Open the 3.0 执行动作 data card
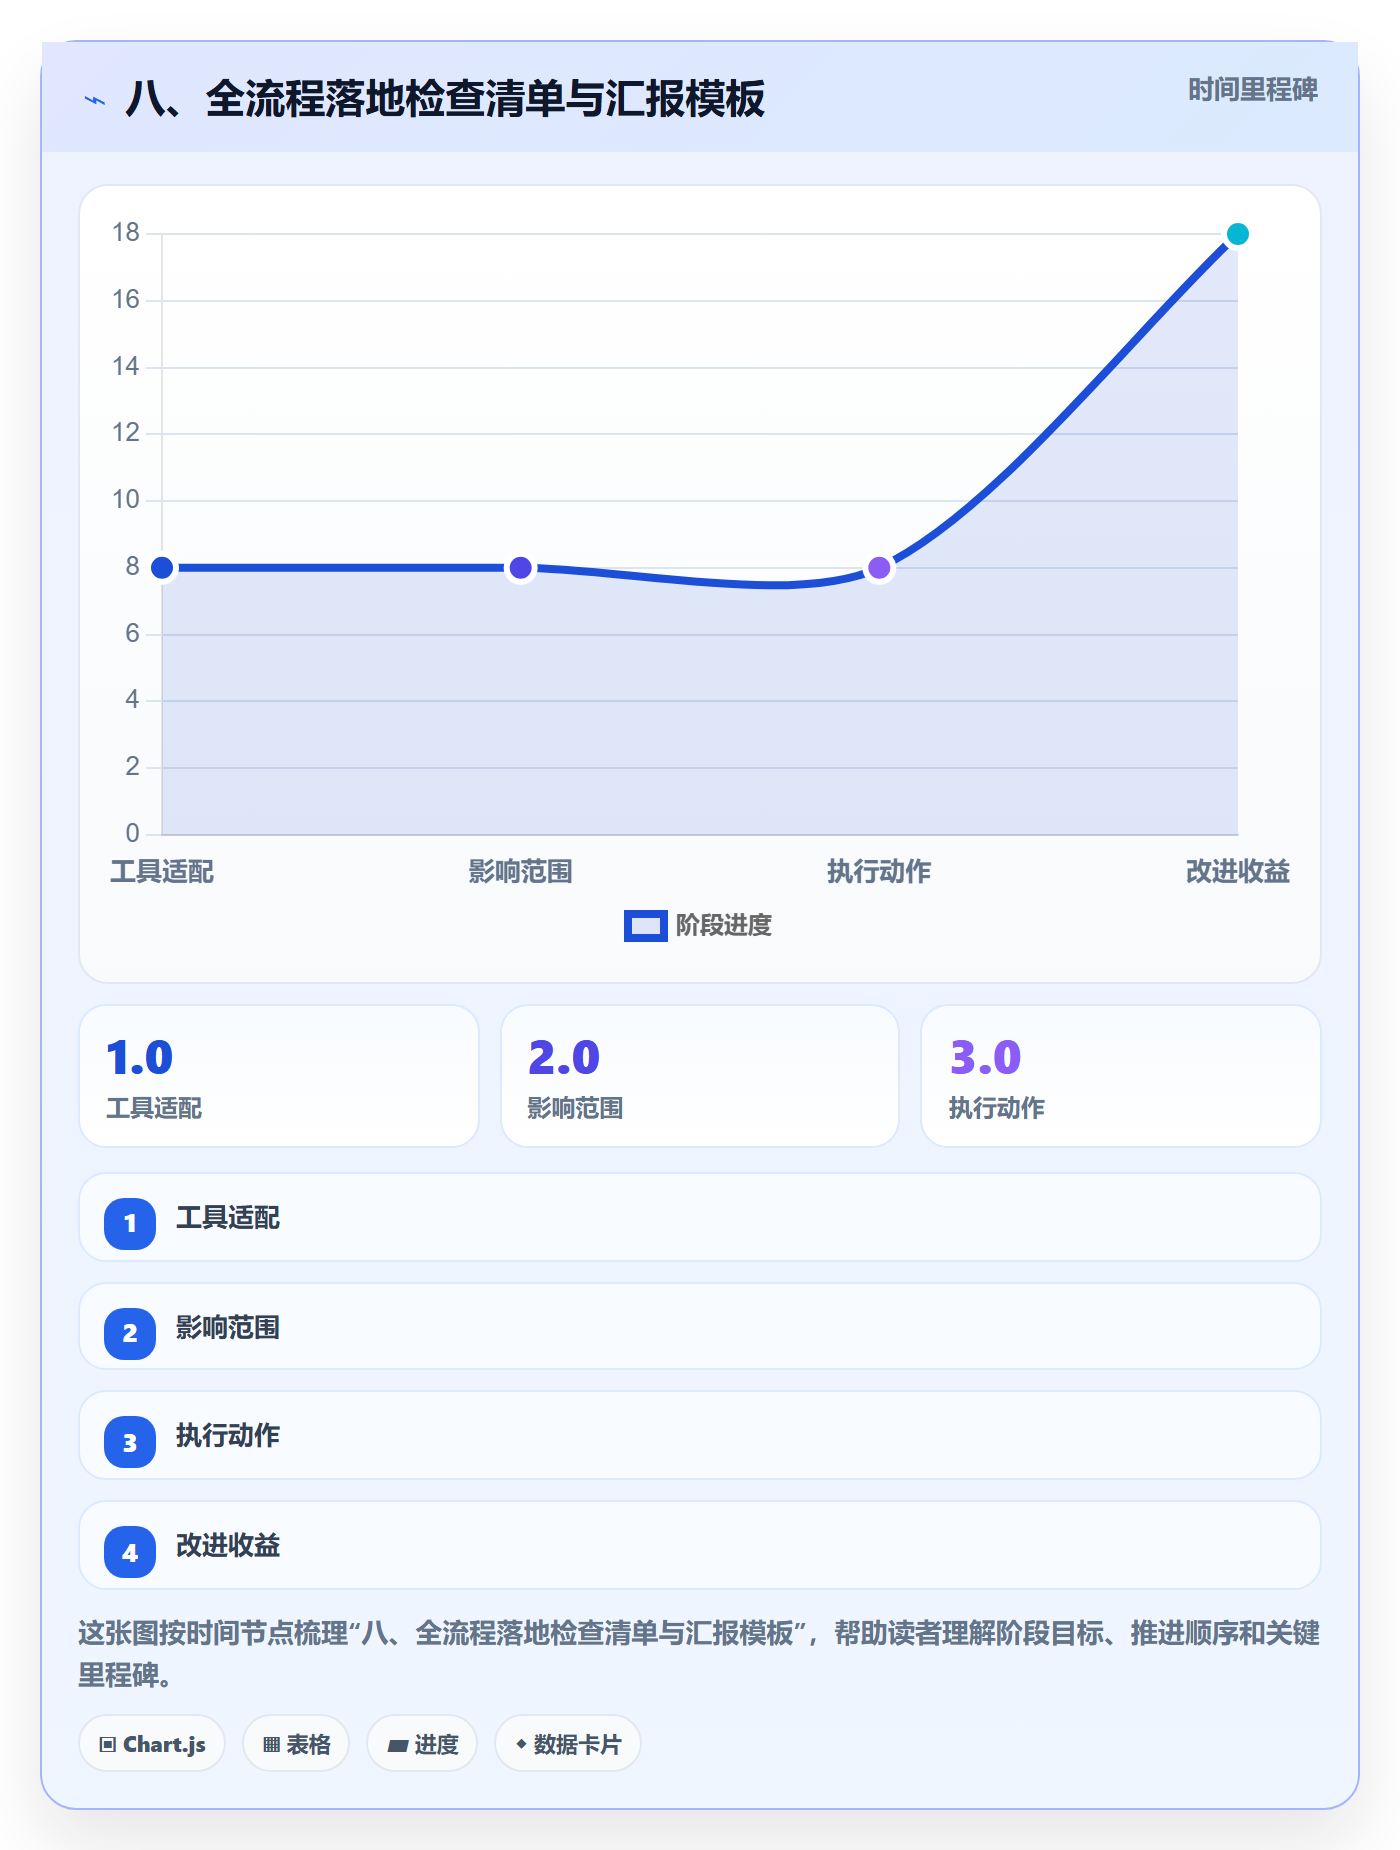The image size is (1400, 1850). point(1121,1076)
